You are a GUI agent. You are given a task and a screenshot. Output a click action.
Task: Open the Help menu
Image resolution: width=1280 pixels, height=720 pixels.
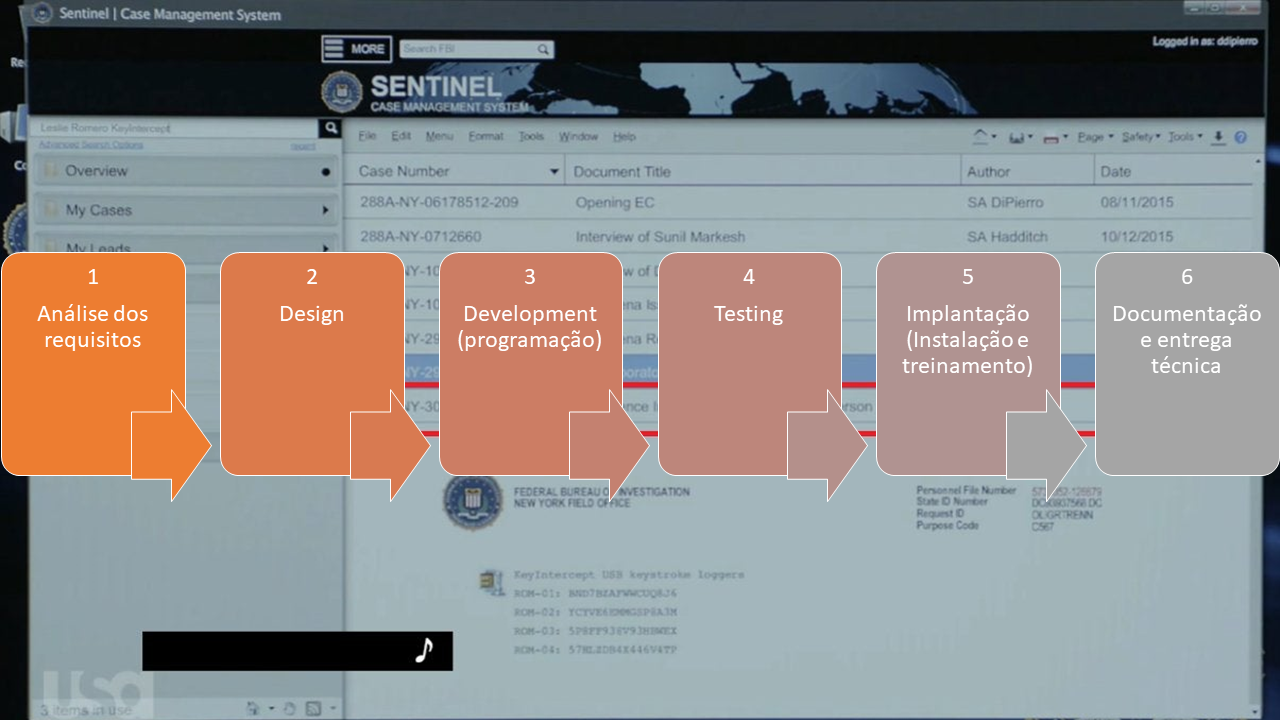coord(624,137)
